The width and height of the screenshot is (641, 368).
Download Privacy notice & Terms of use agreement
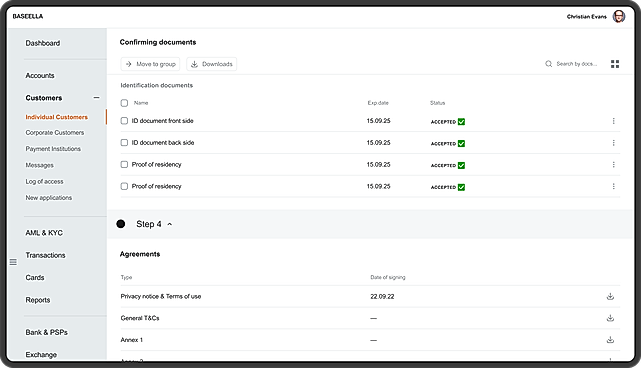coord(610,296)
